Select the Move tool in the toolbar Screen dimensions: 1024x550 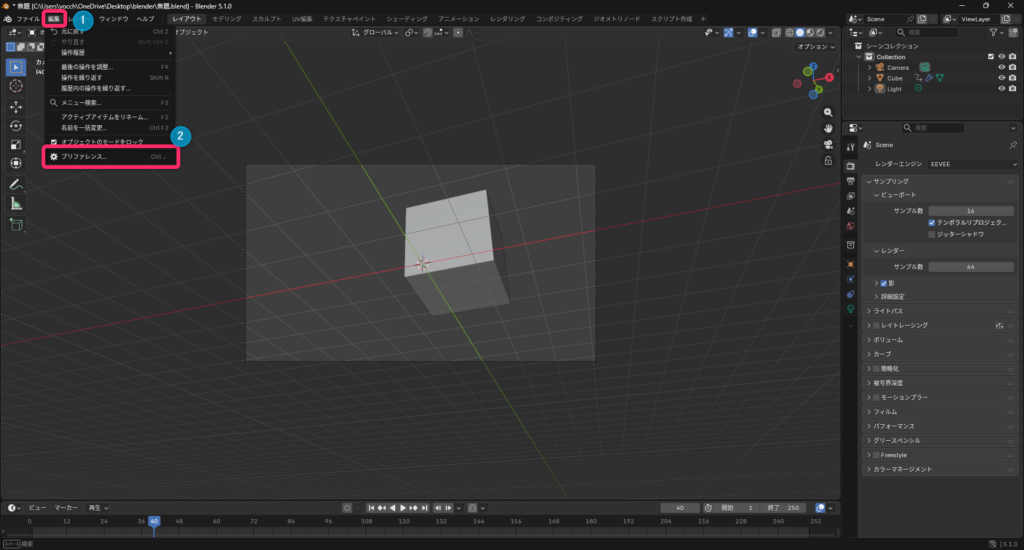(x=16, y=106)
